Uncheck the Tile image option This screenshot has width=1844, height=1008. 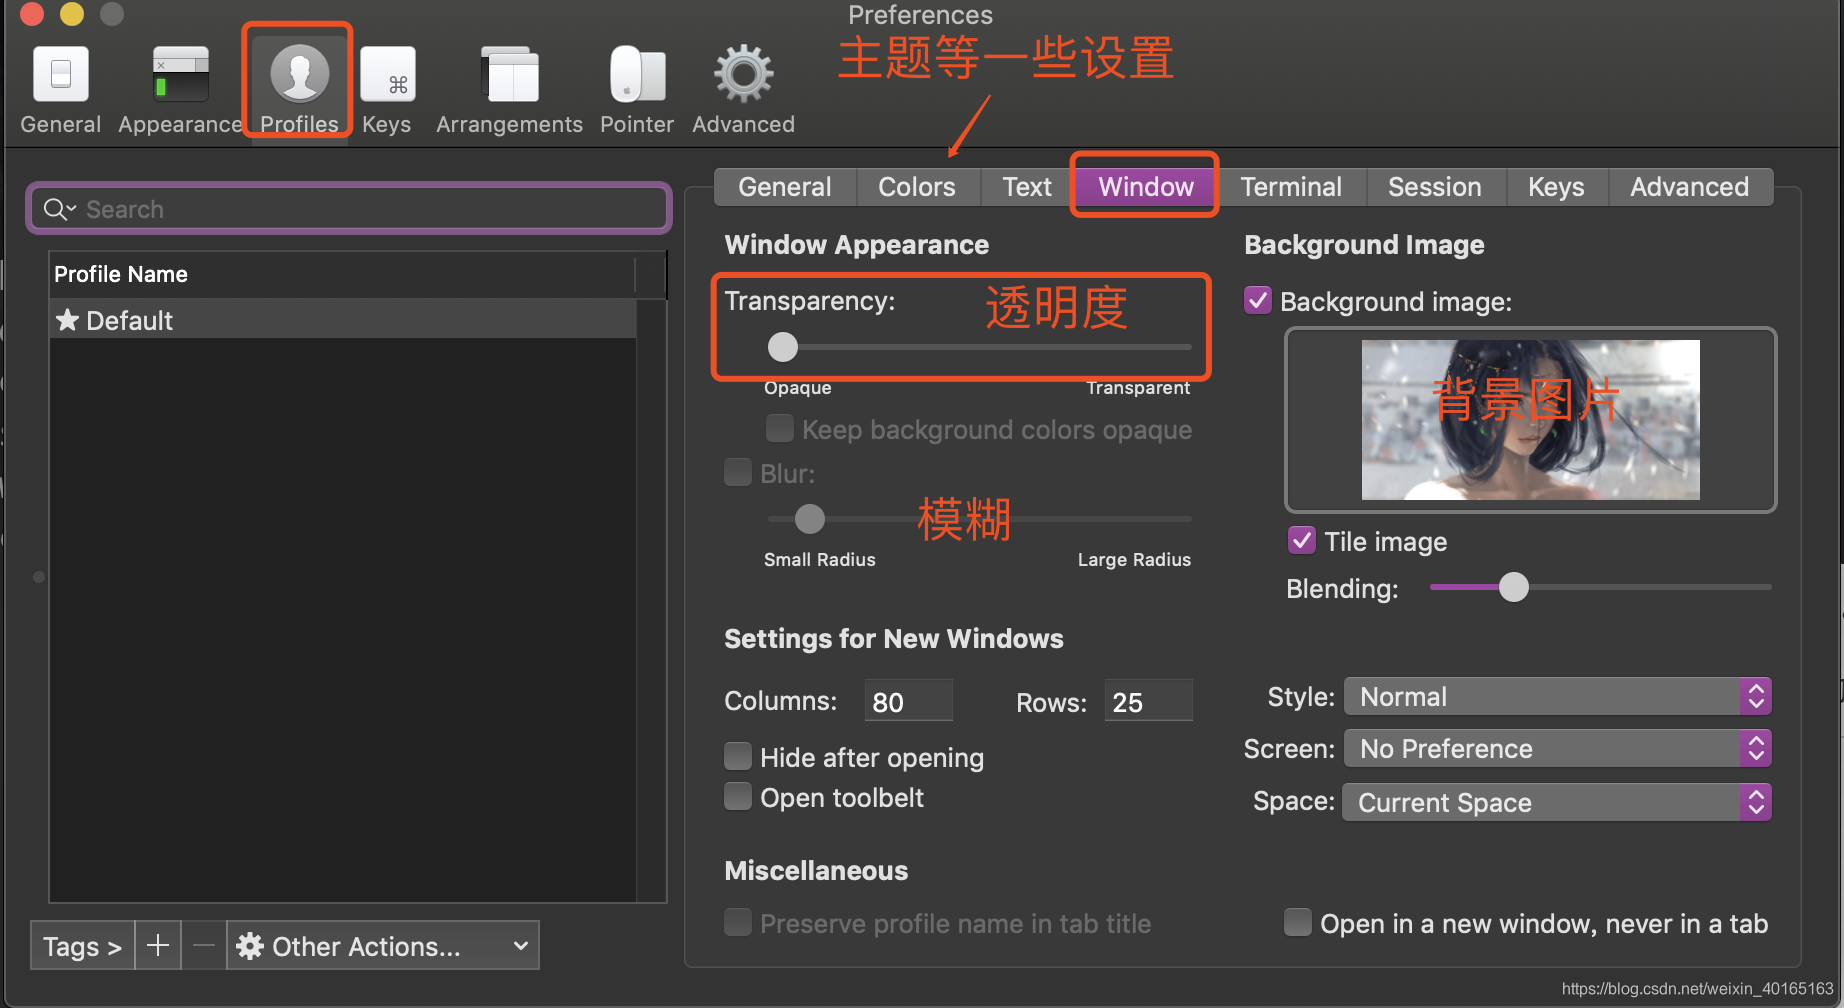coord(1301,540)
